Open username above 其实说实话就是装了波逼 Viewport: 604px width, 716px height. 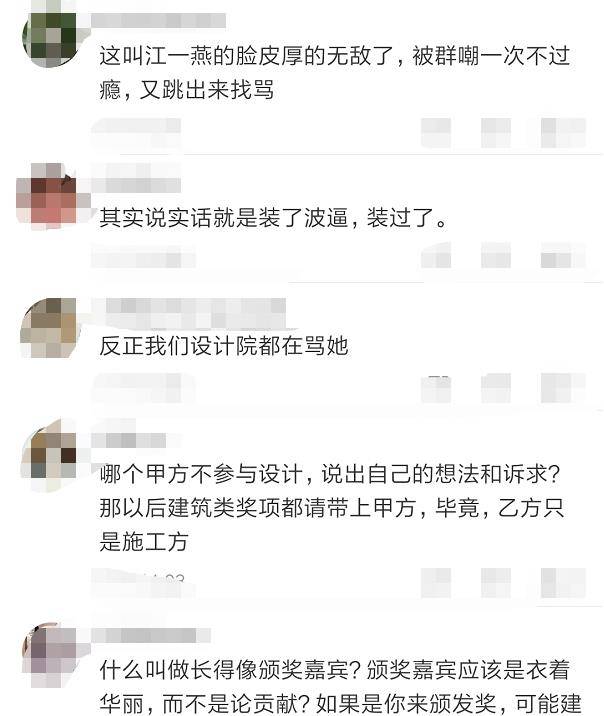(136, 178)
